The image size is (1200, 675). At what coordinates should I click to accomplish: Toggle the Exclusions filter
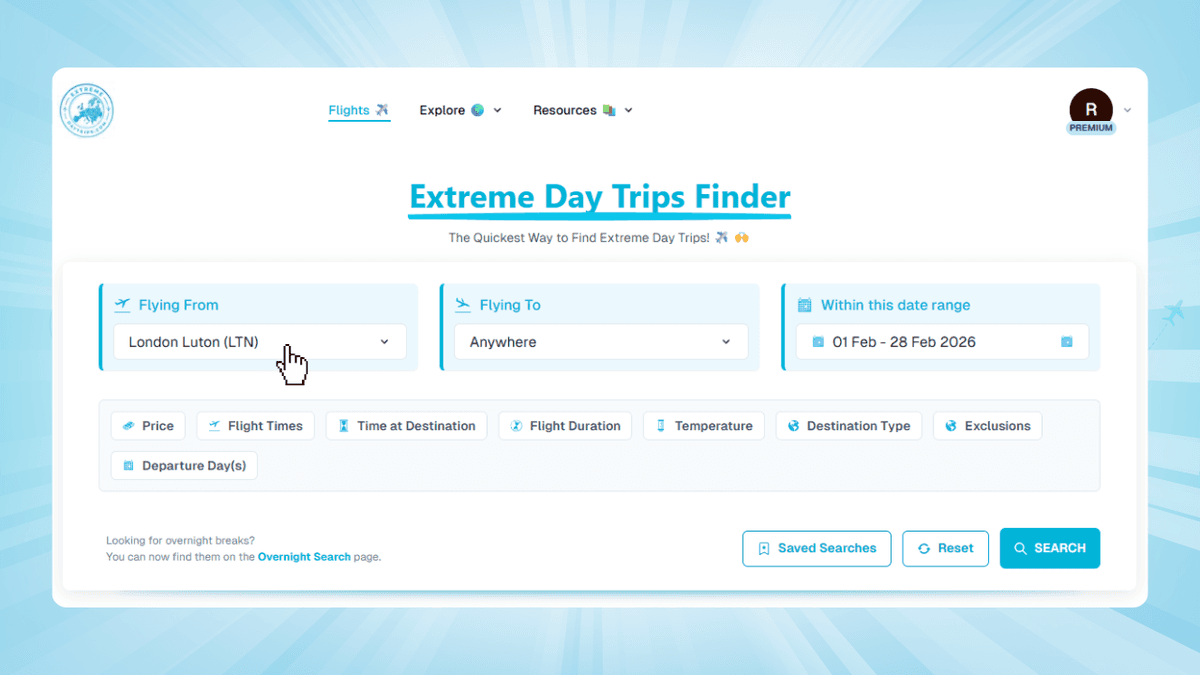987,425
